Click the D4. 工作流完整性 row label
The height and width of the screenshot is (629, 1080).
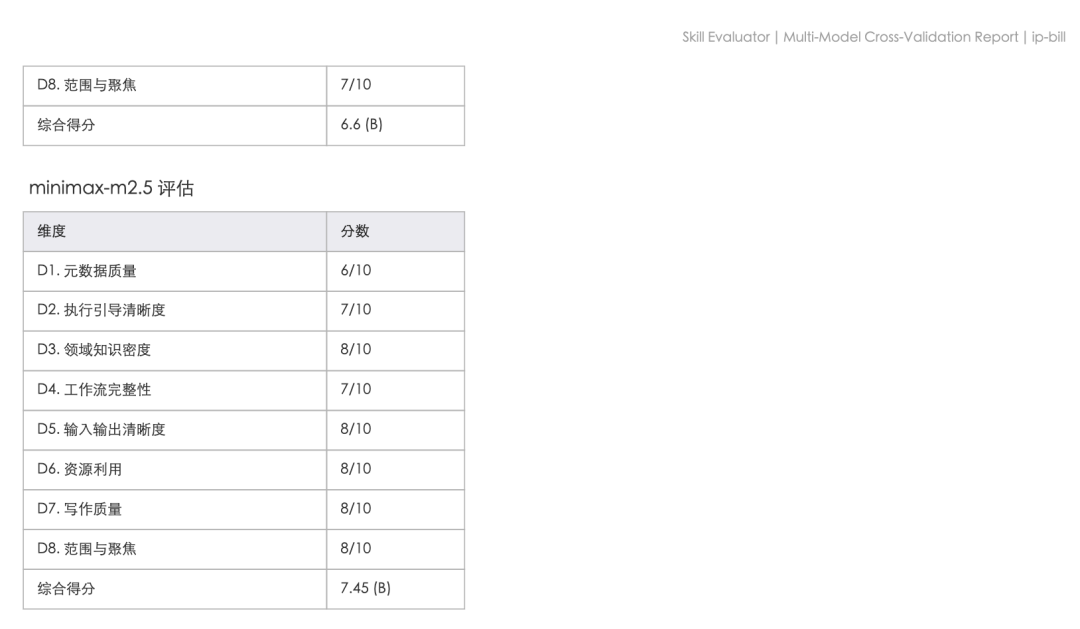[94, 390]
